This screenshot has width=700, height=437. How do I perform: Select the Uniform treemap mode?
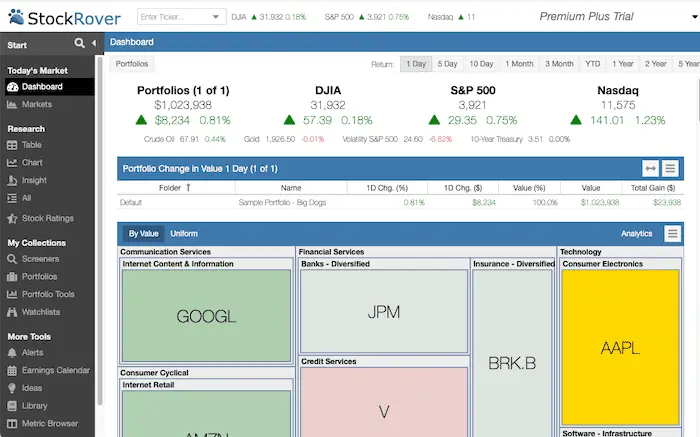[x=183, y=233]
